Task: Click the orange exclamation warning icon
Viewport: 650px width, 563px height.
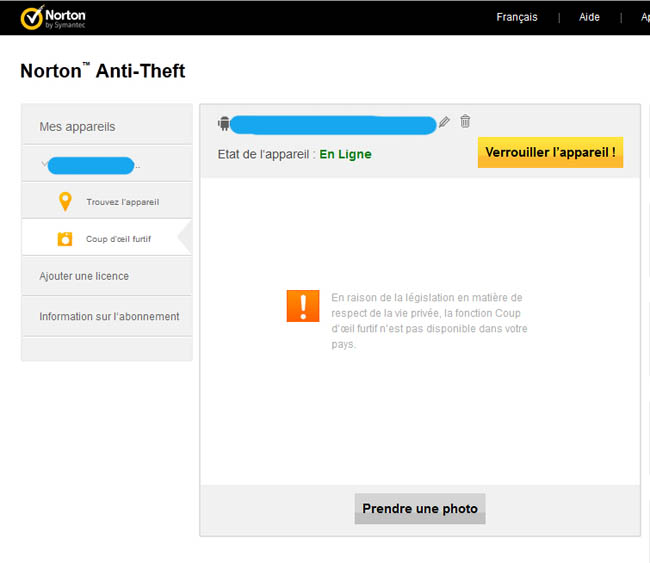Action: (303, 306)
